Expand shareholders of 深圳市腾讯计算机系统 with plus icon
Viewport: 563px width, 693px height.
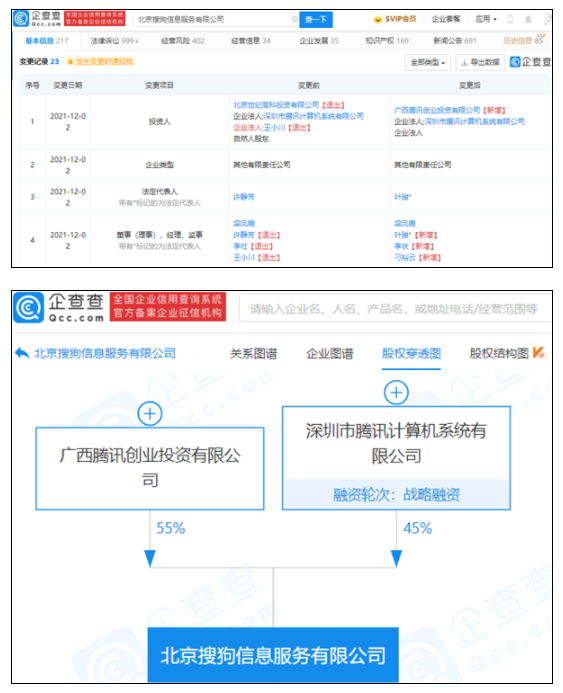[396, 392]
